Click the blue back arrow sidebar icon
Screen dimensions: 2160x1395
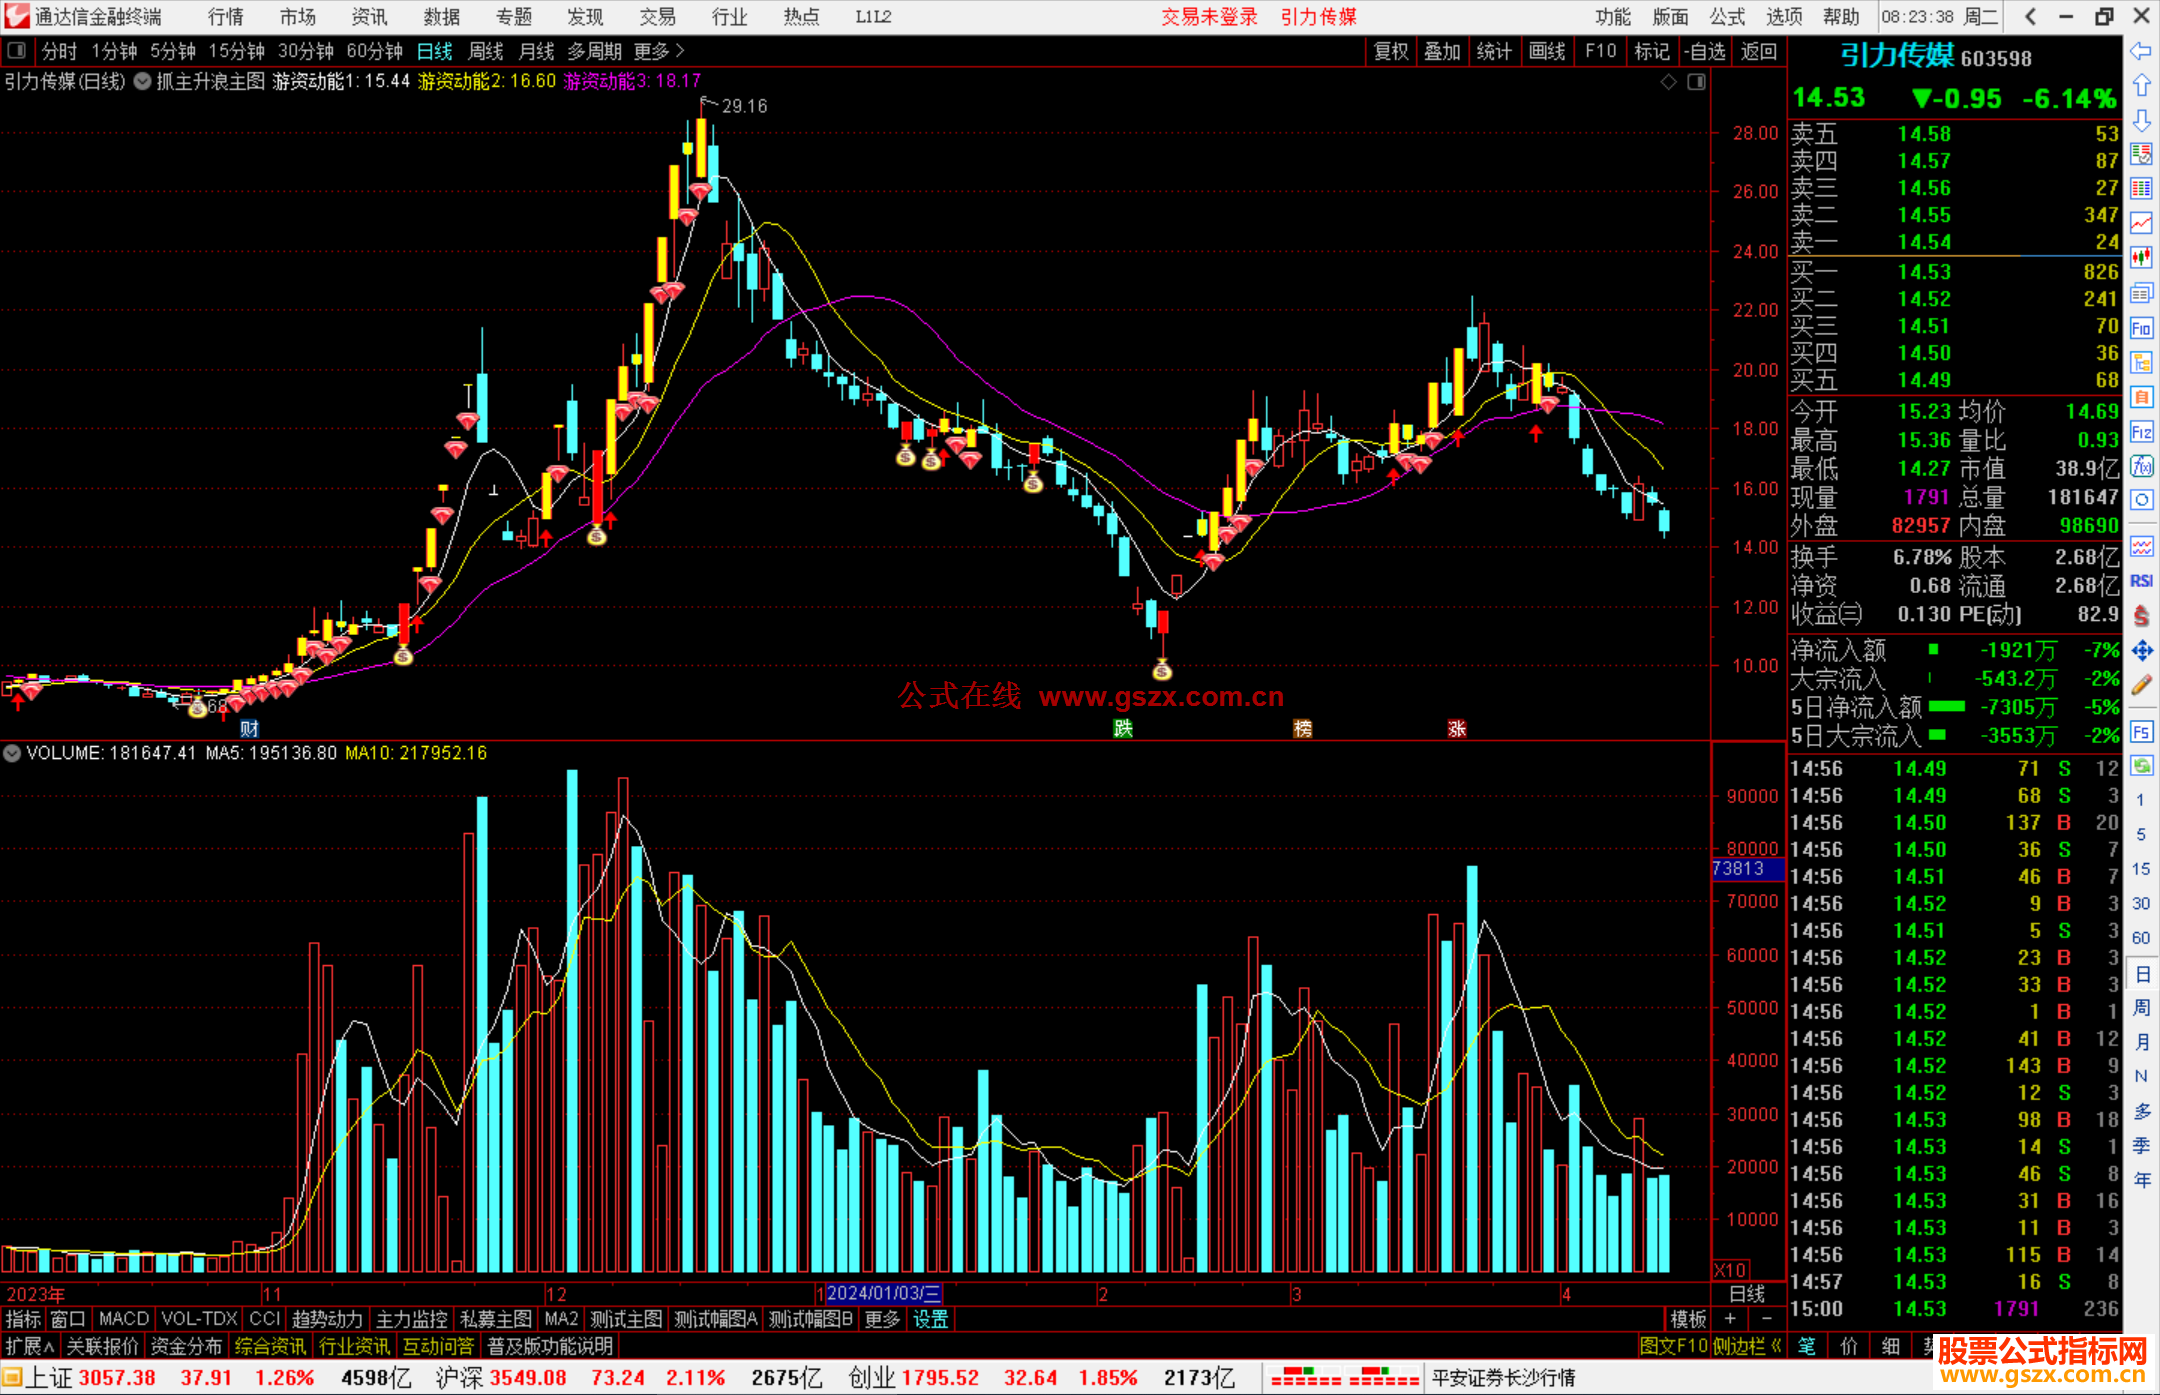point(2141,51)
